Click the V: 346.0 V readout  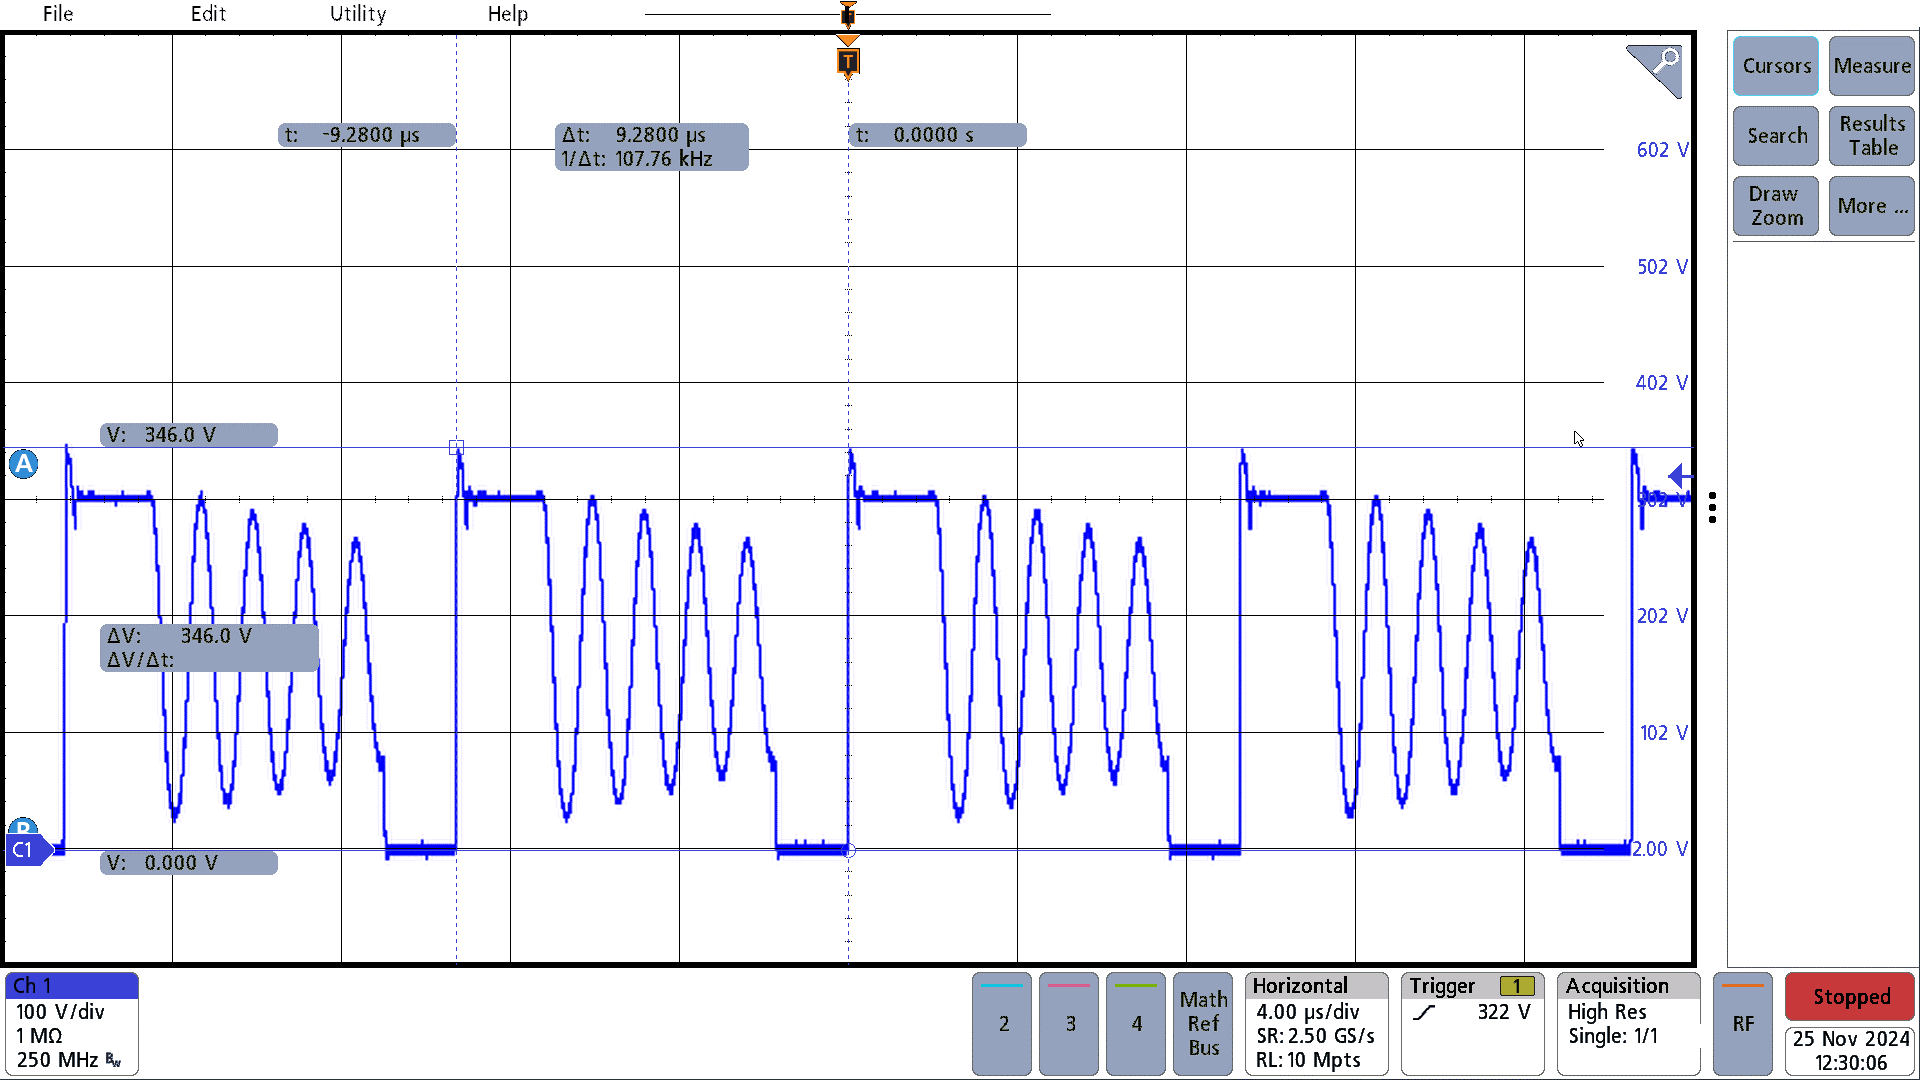(189, 435)
